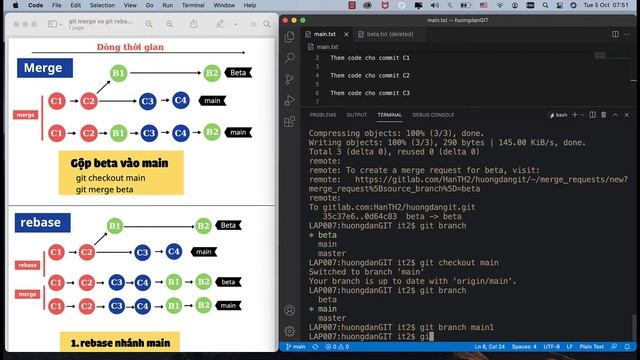Open Run and Debug view
Viewport: 640px width, 360px height.
click(x=289, y=100)
